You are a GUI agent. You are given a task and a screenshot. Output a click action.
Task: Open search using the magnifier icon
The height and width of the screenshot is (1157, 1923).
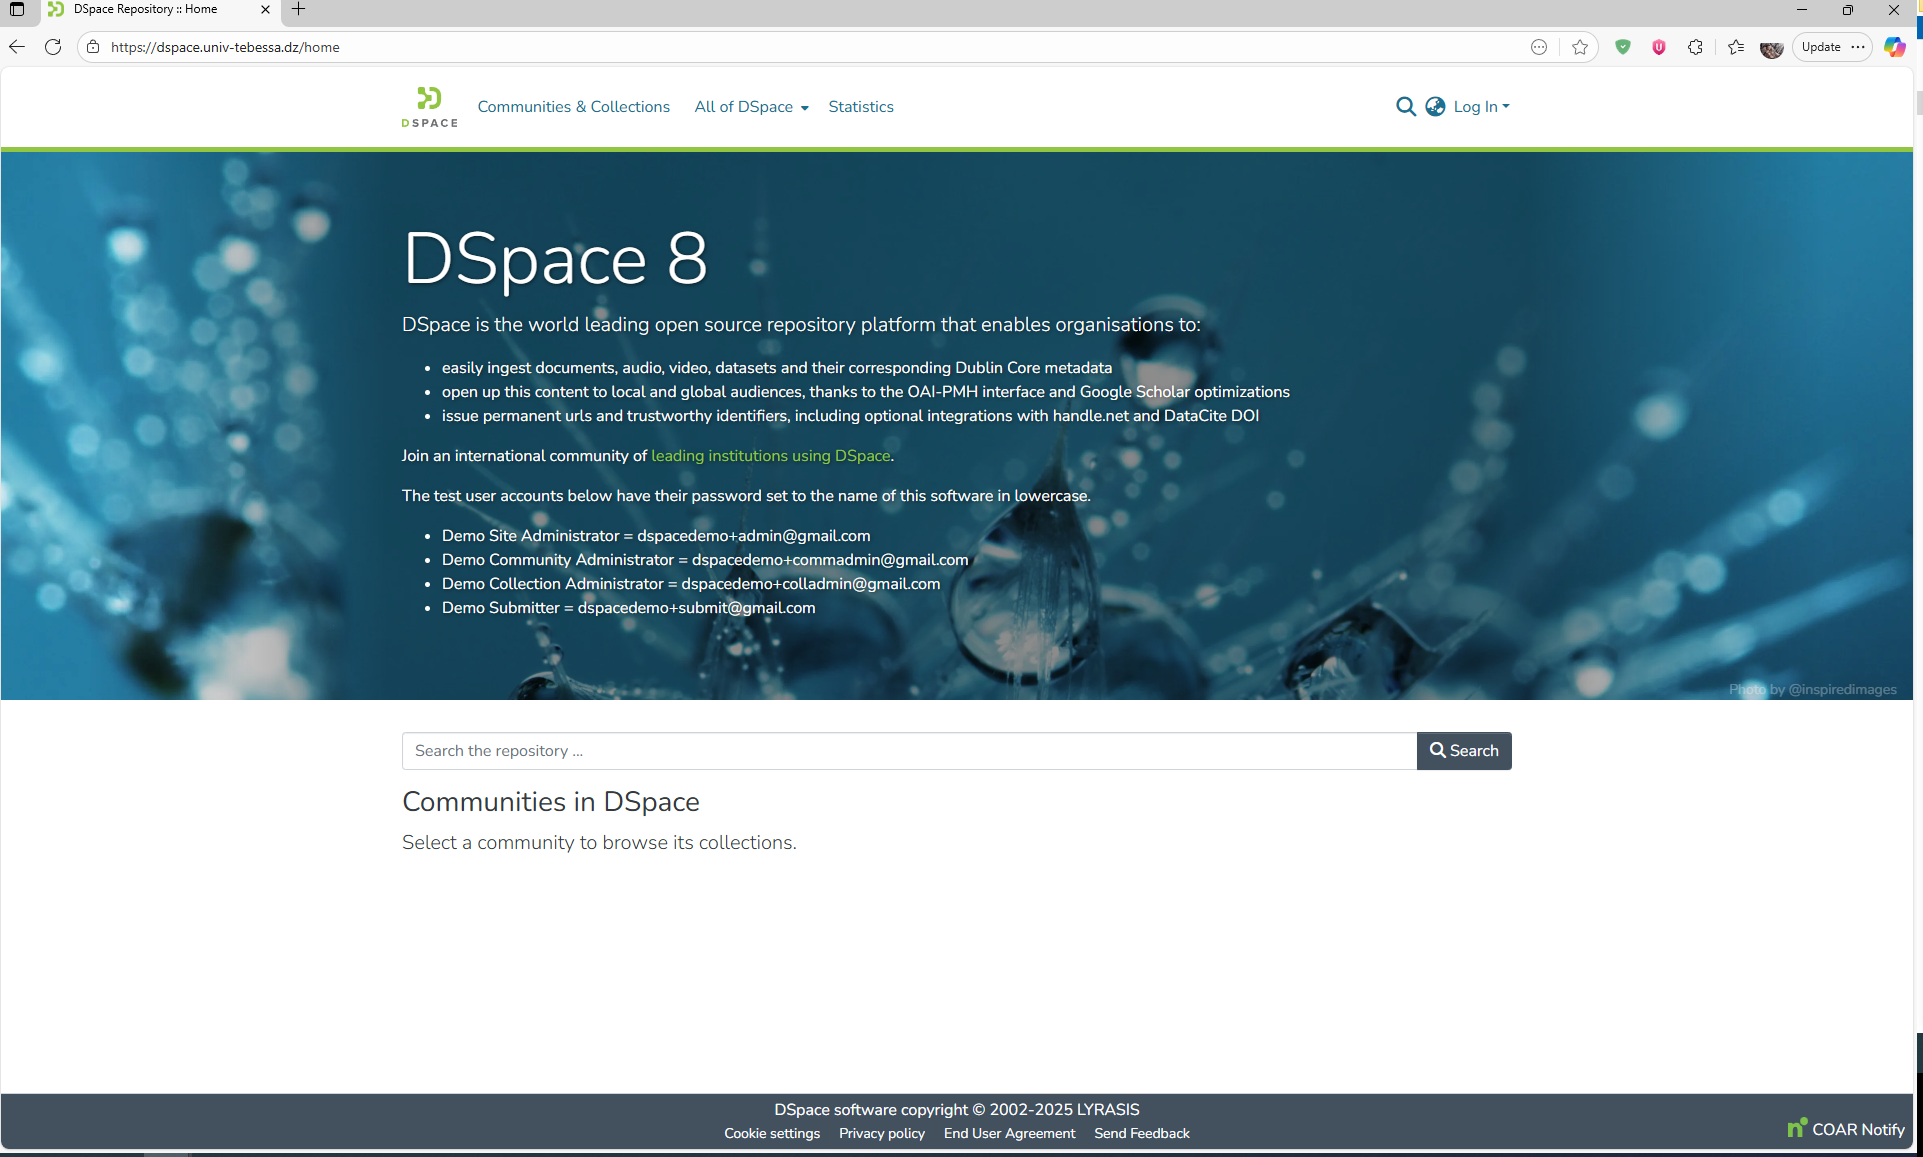point(1405,106)
